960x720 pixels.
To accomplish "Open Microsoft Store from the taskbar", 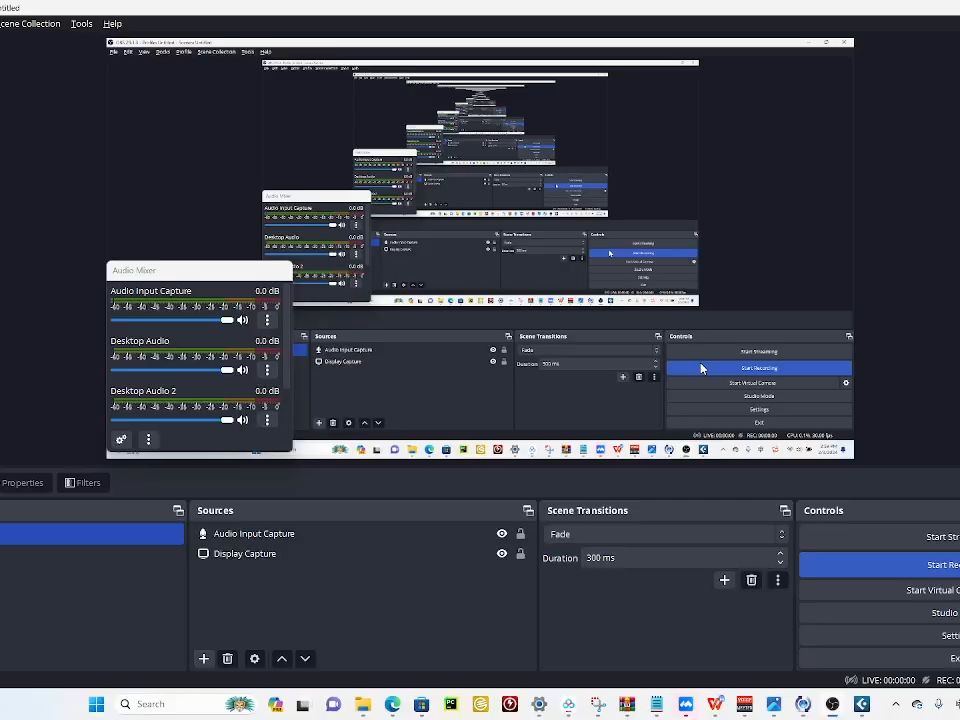I will (421, 704).
